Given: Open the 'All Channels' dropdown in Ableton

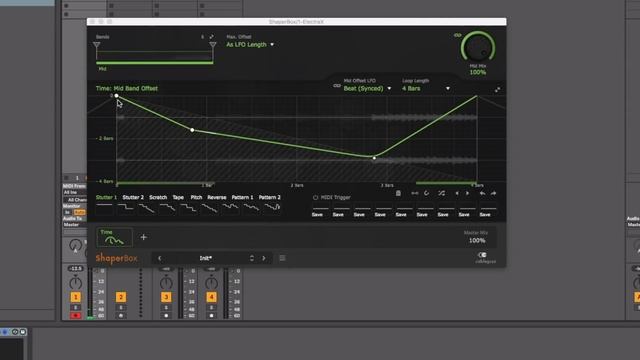Looking at the screenshot, I should click(75, 200).
